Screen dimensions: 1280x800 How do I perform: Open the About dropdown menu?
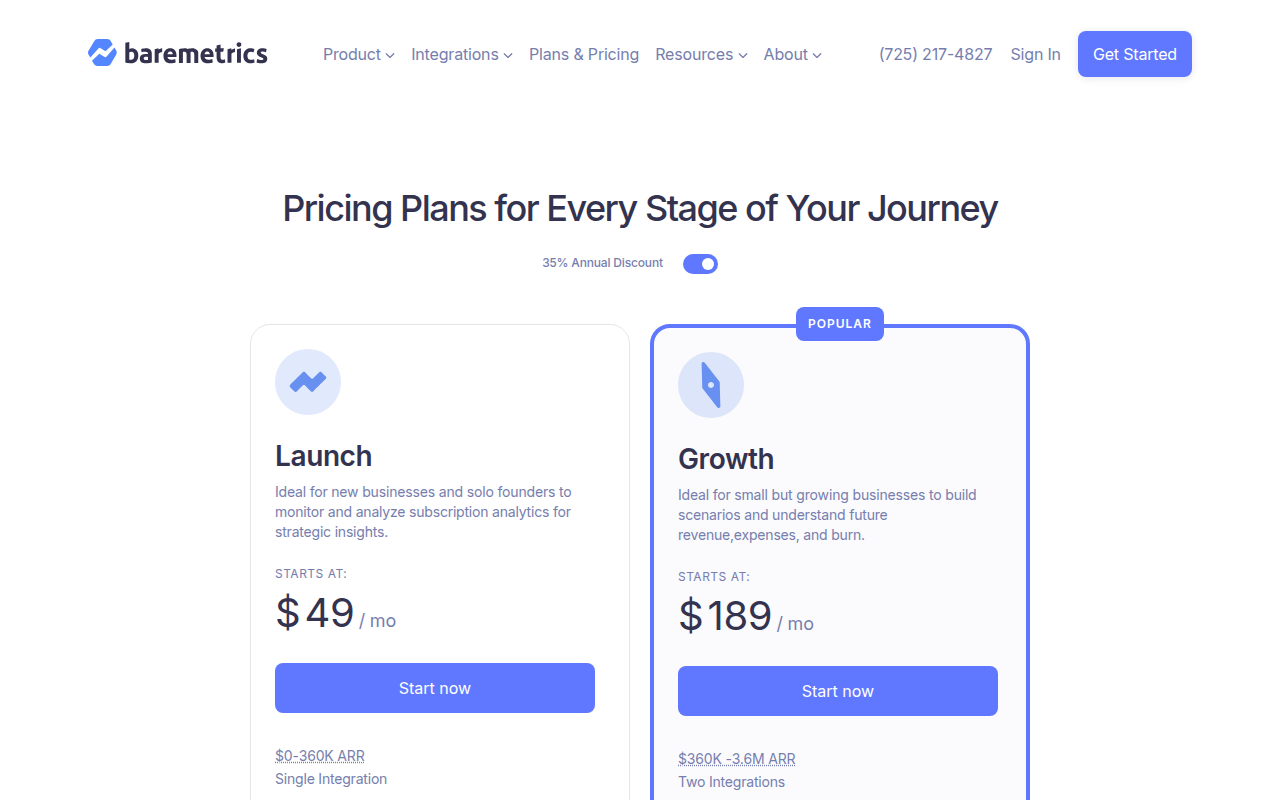pyautogui.click(x=792, y=55)
